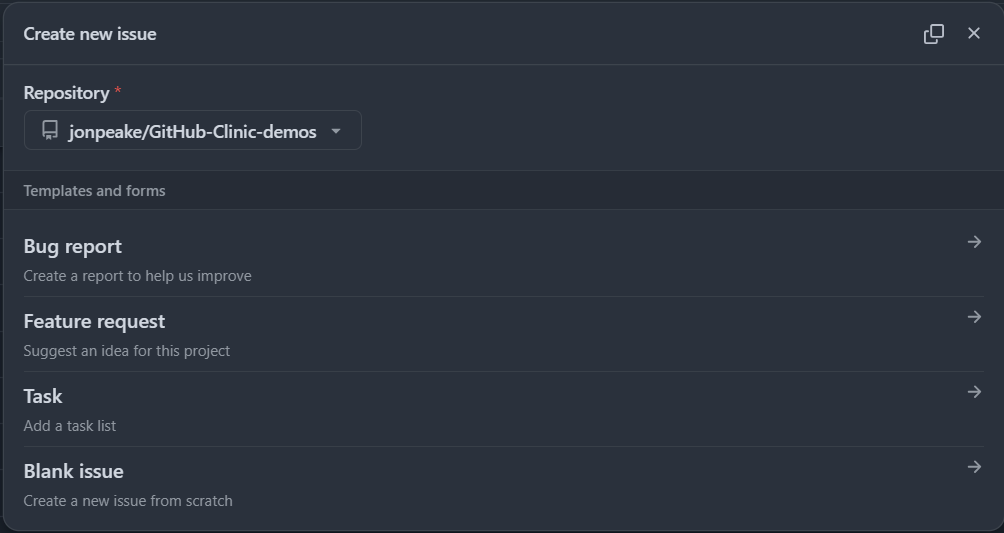Image resolution: width=1004 pixels, height=533 pixels.
Task: Click the repository book icon in selector
Action: (x=50, y=131)
